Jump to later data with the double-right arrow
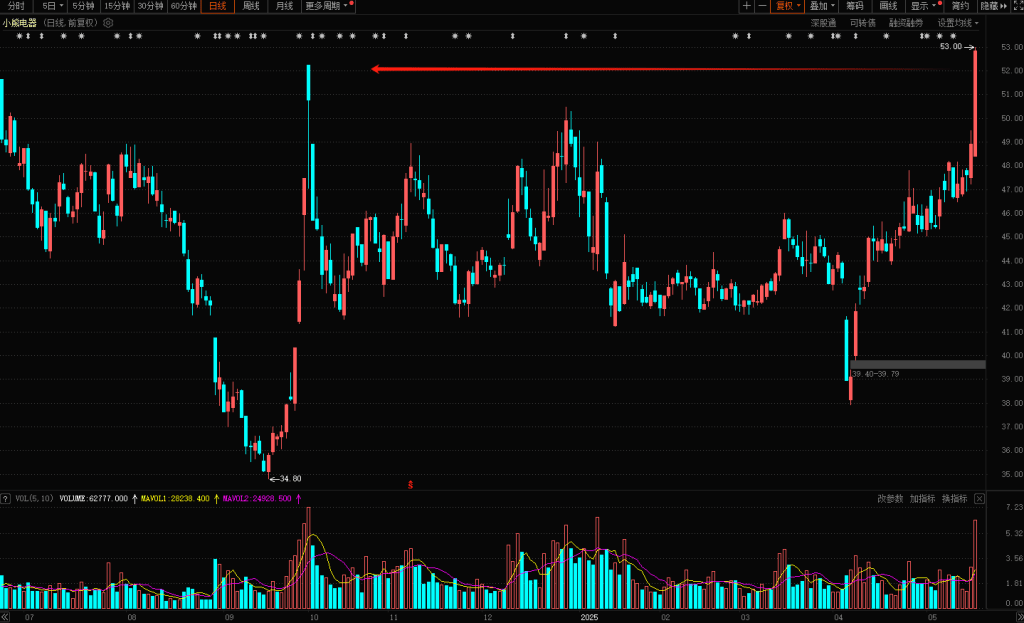The height and width of the screenshot is (623, 1024). (1019, 617)
